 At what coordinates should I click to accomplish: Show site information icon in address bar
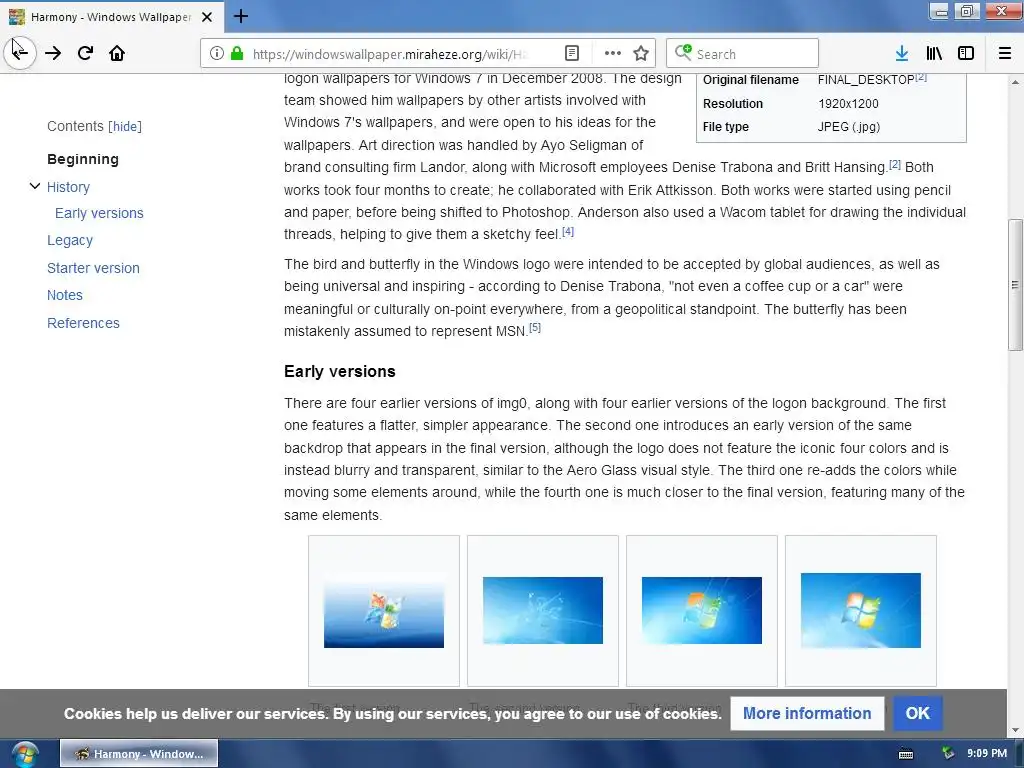coord(217,54)
